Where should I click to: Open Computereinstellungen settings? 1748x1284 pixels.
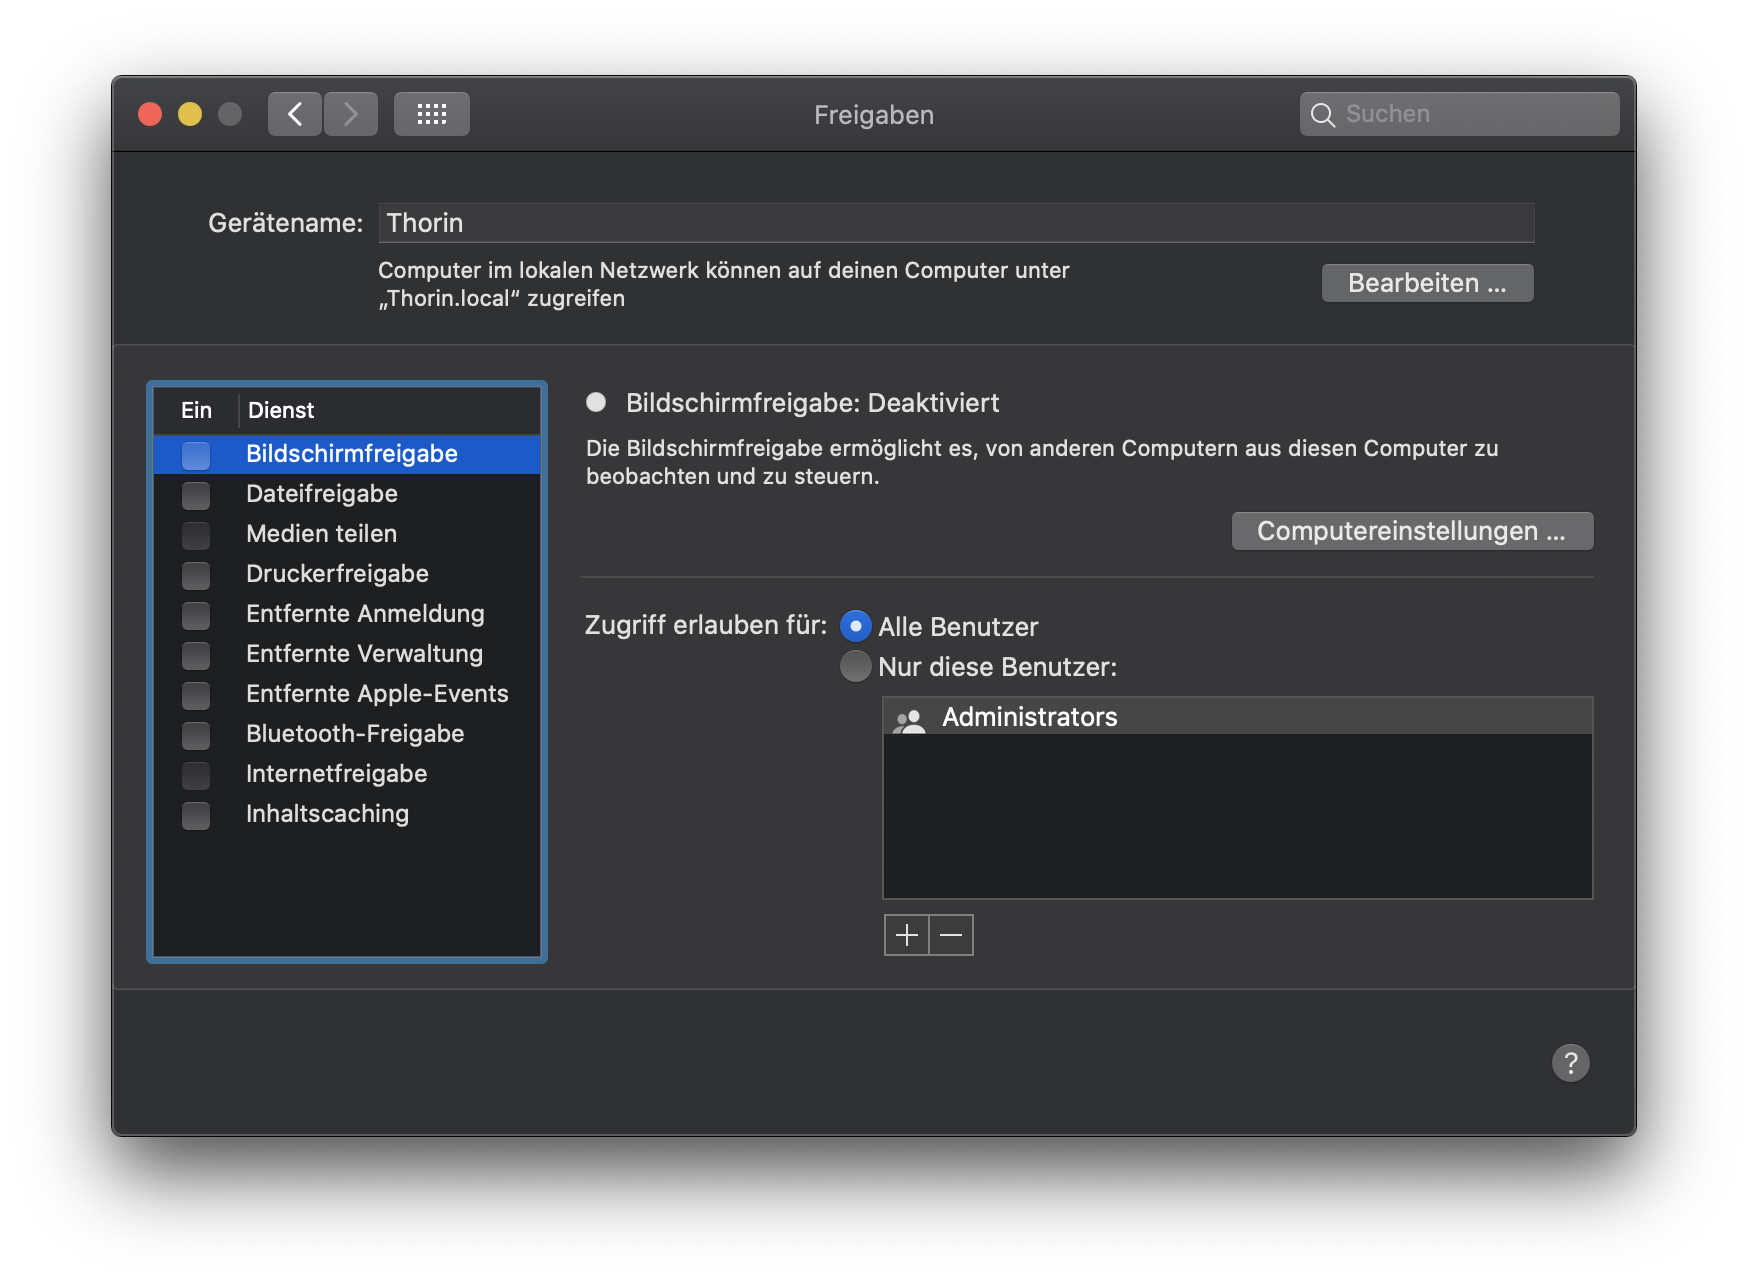point(1412,531)
